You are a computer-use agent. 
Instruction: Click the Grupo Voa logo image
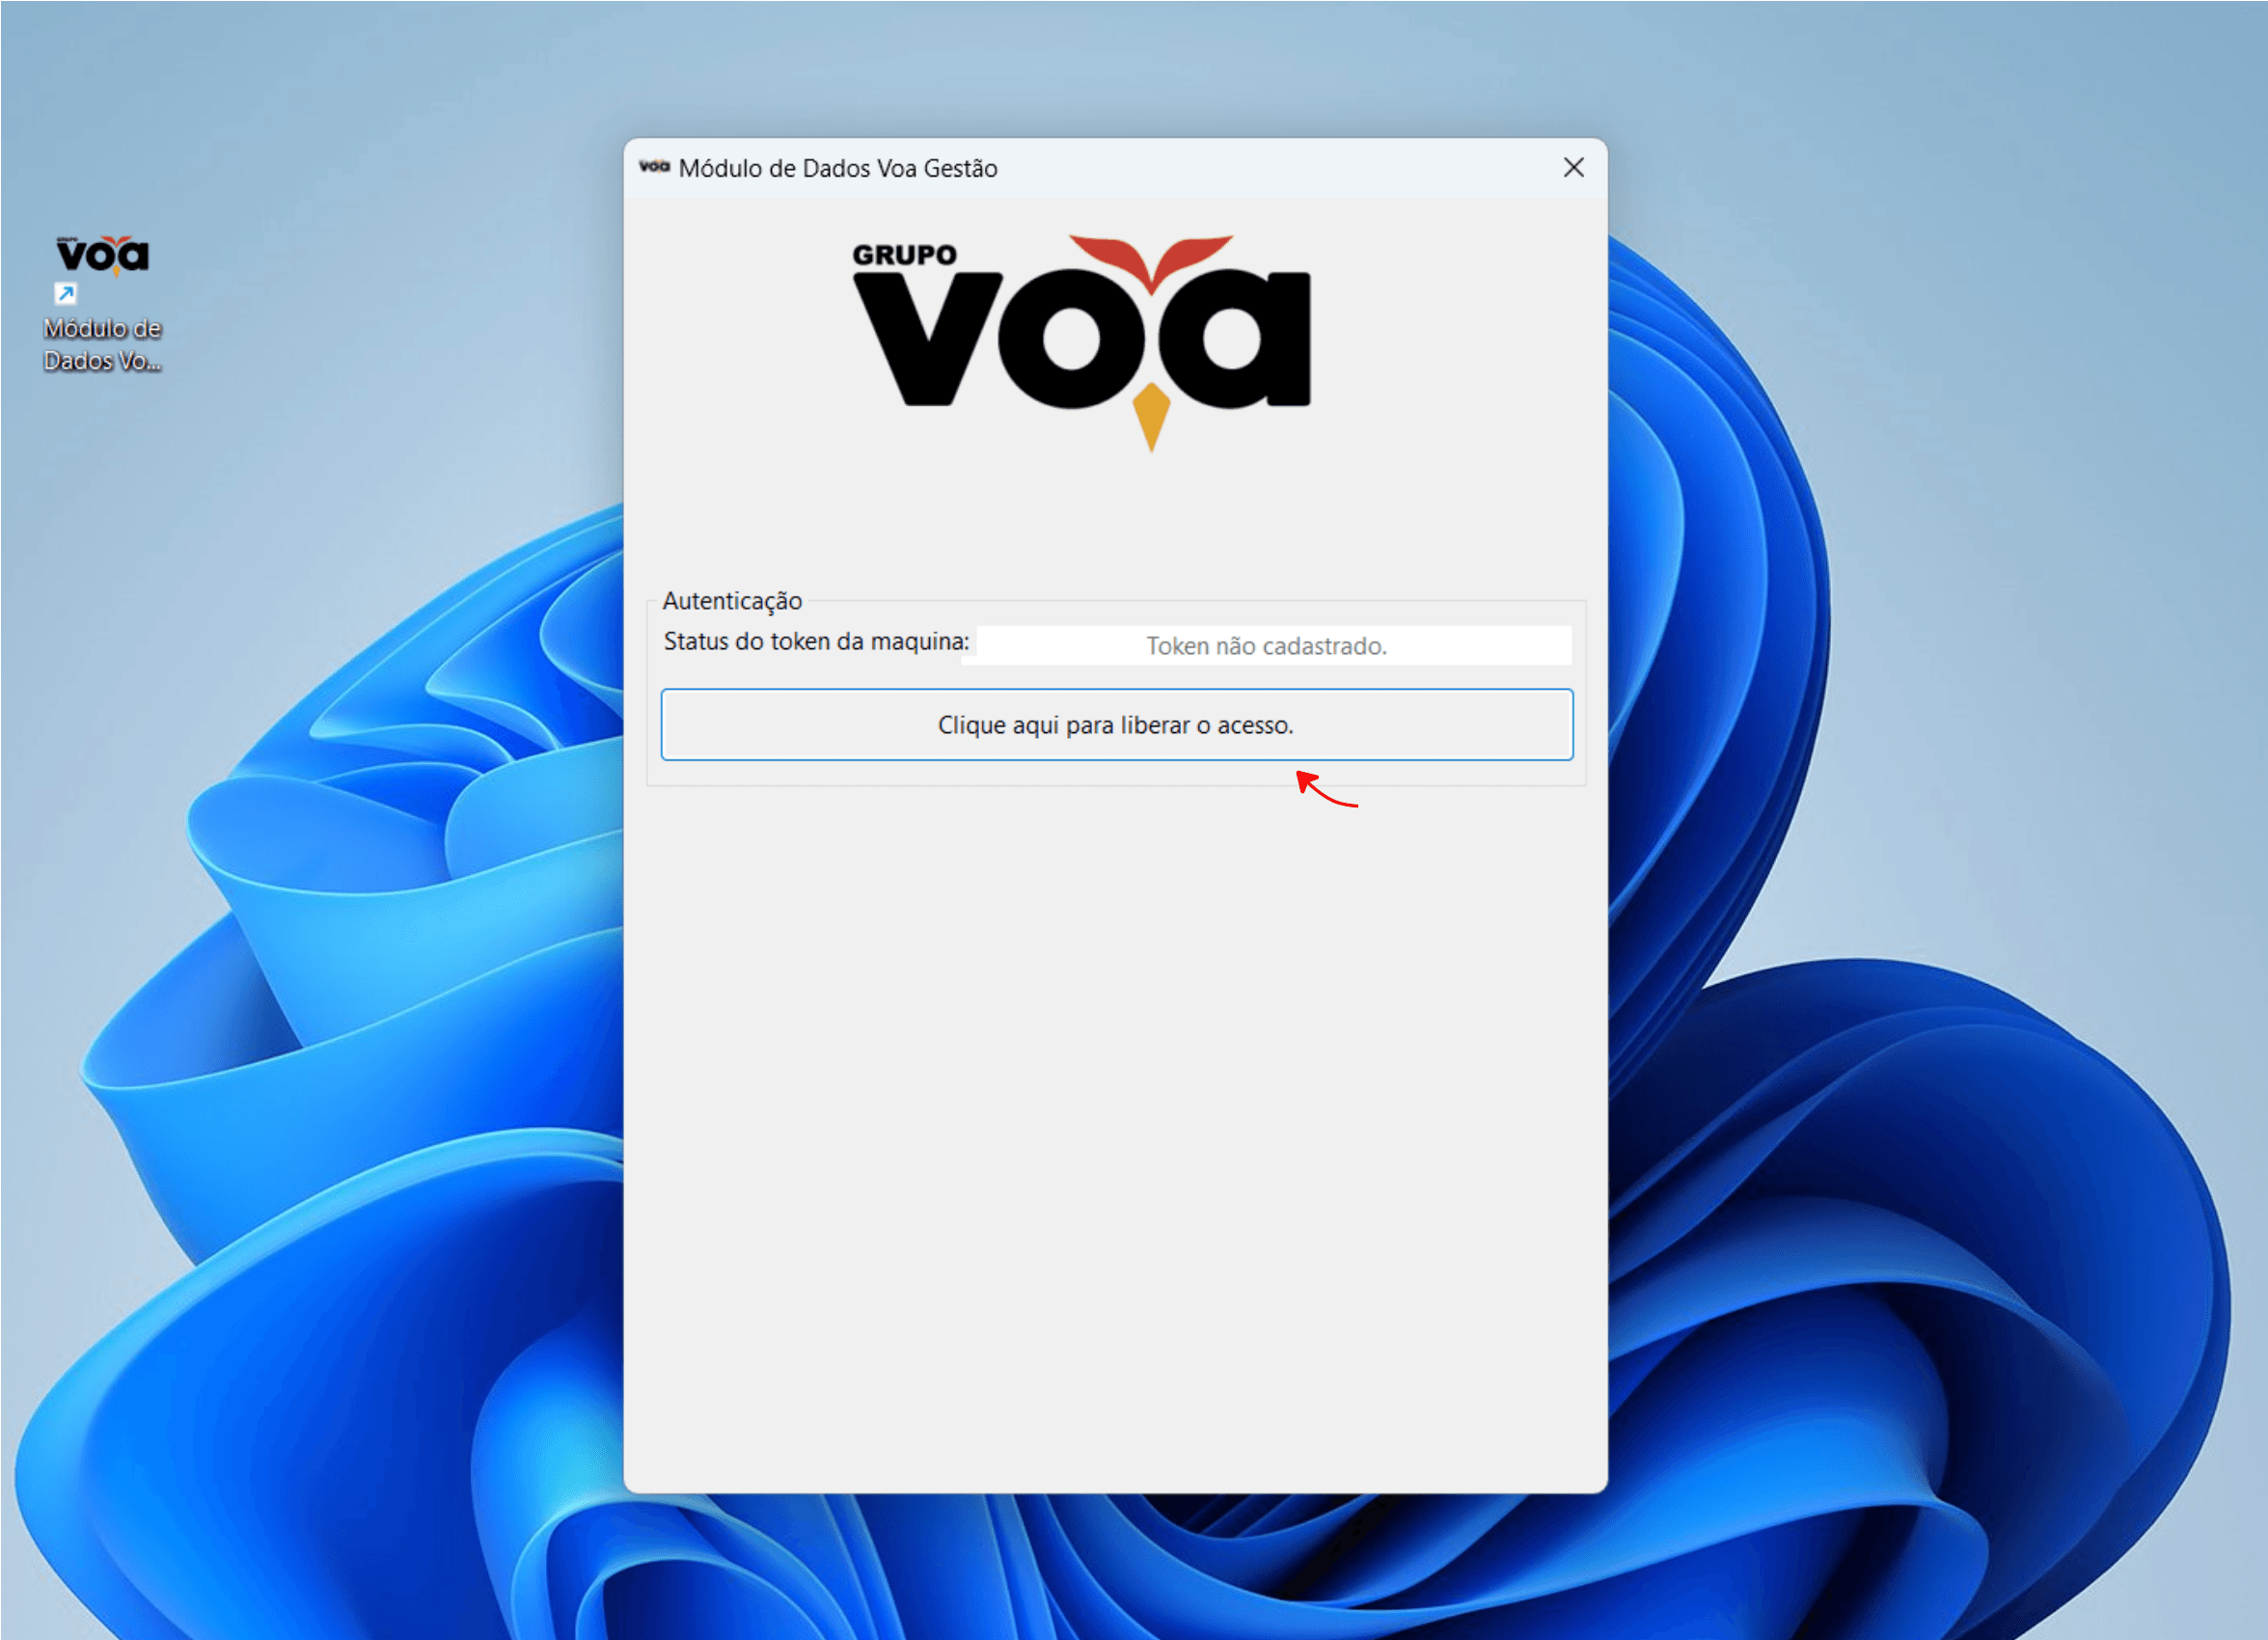pyautogui.click(x=1081, y=343)
